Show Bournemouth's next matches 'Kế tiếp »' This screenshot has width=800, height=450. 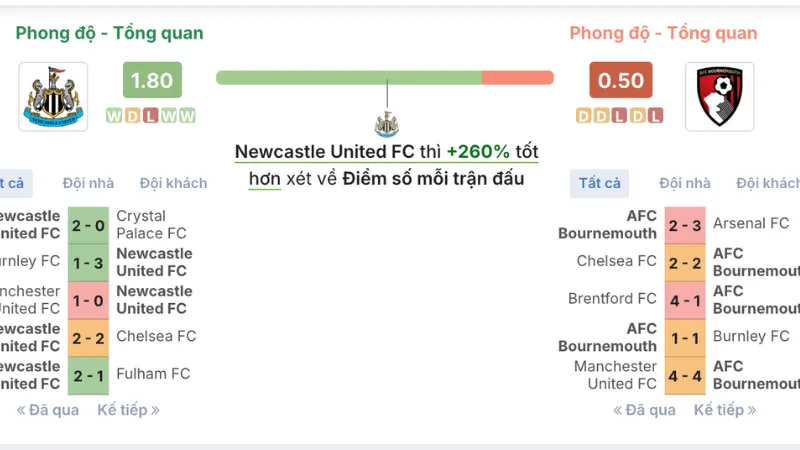pos(725,410)
